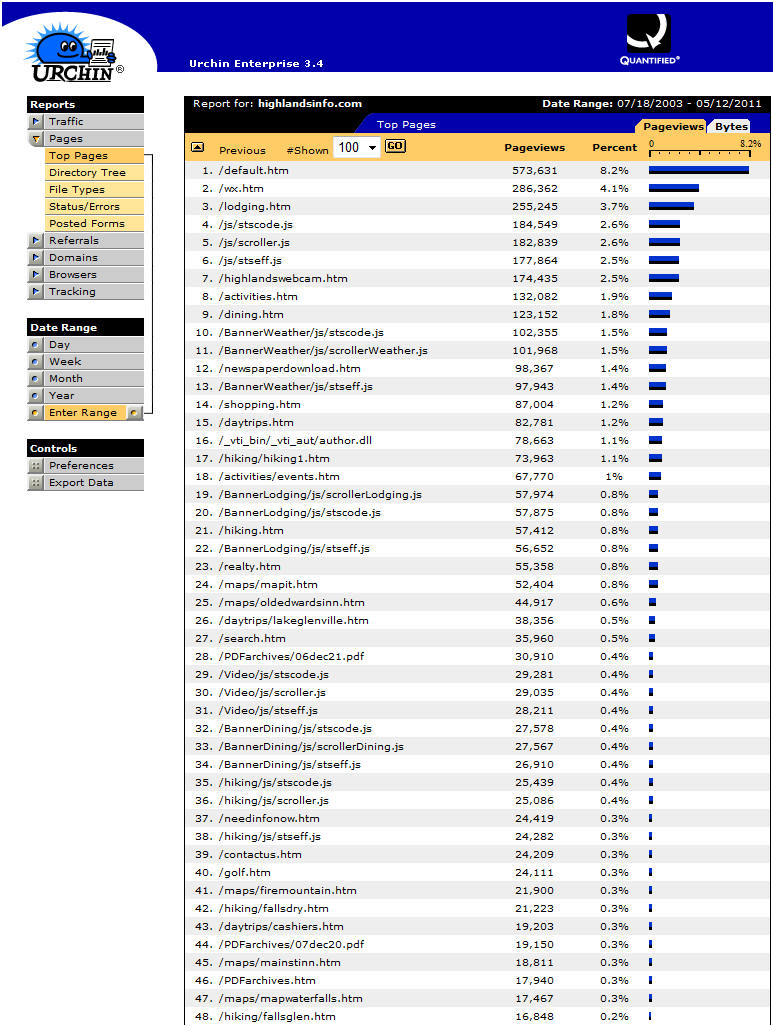Screen dimensions: 773x1026
Task: Expand the Traffic reports section
Action: tap(36, 122)
